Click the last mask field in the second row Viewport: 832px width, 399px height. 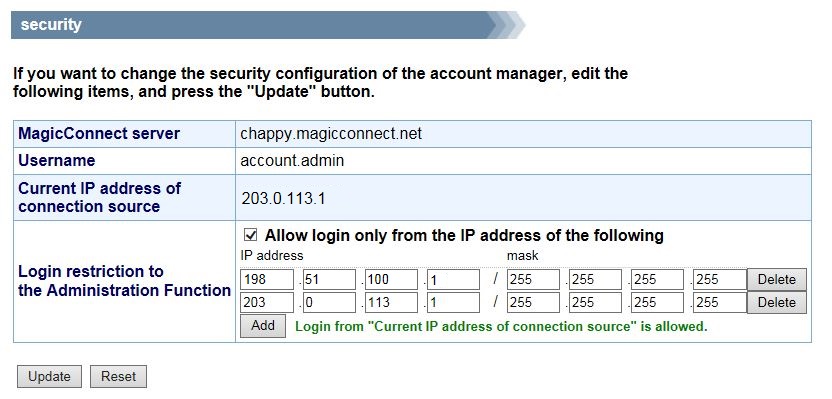(720, 302)
